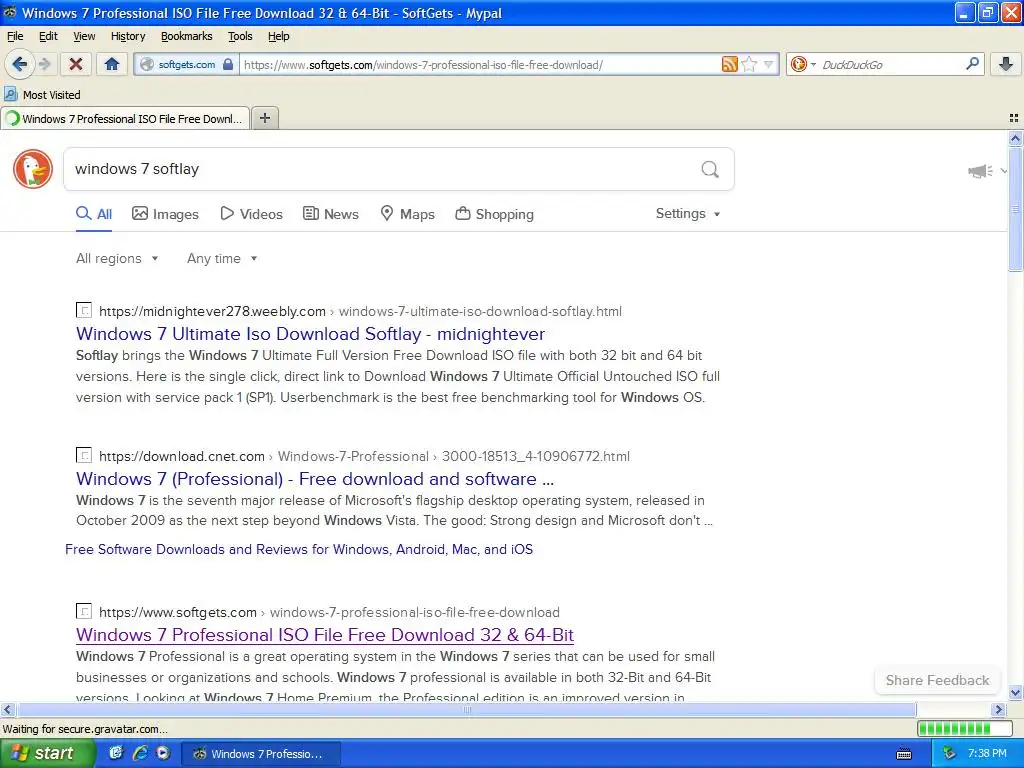Open the address bar history dropdown arrow
The image size is (1024, 768).
click(x=769, y=64)
